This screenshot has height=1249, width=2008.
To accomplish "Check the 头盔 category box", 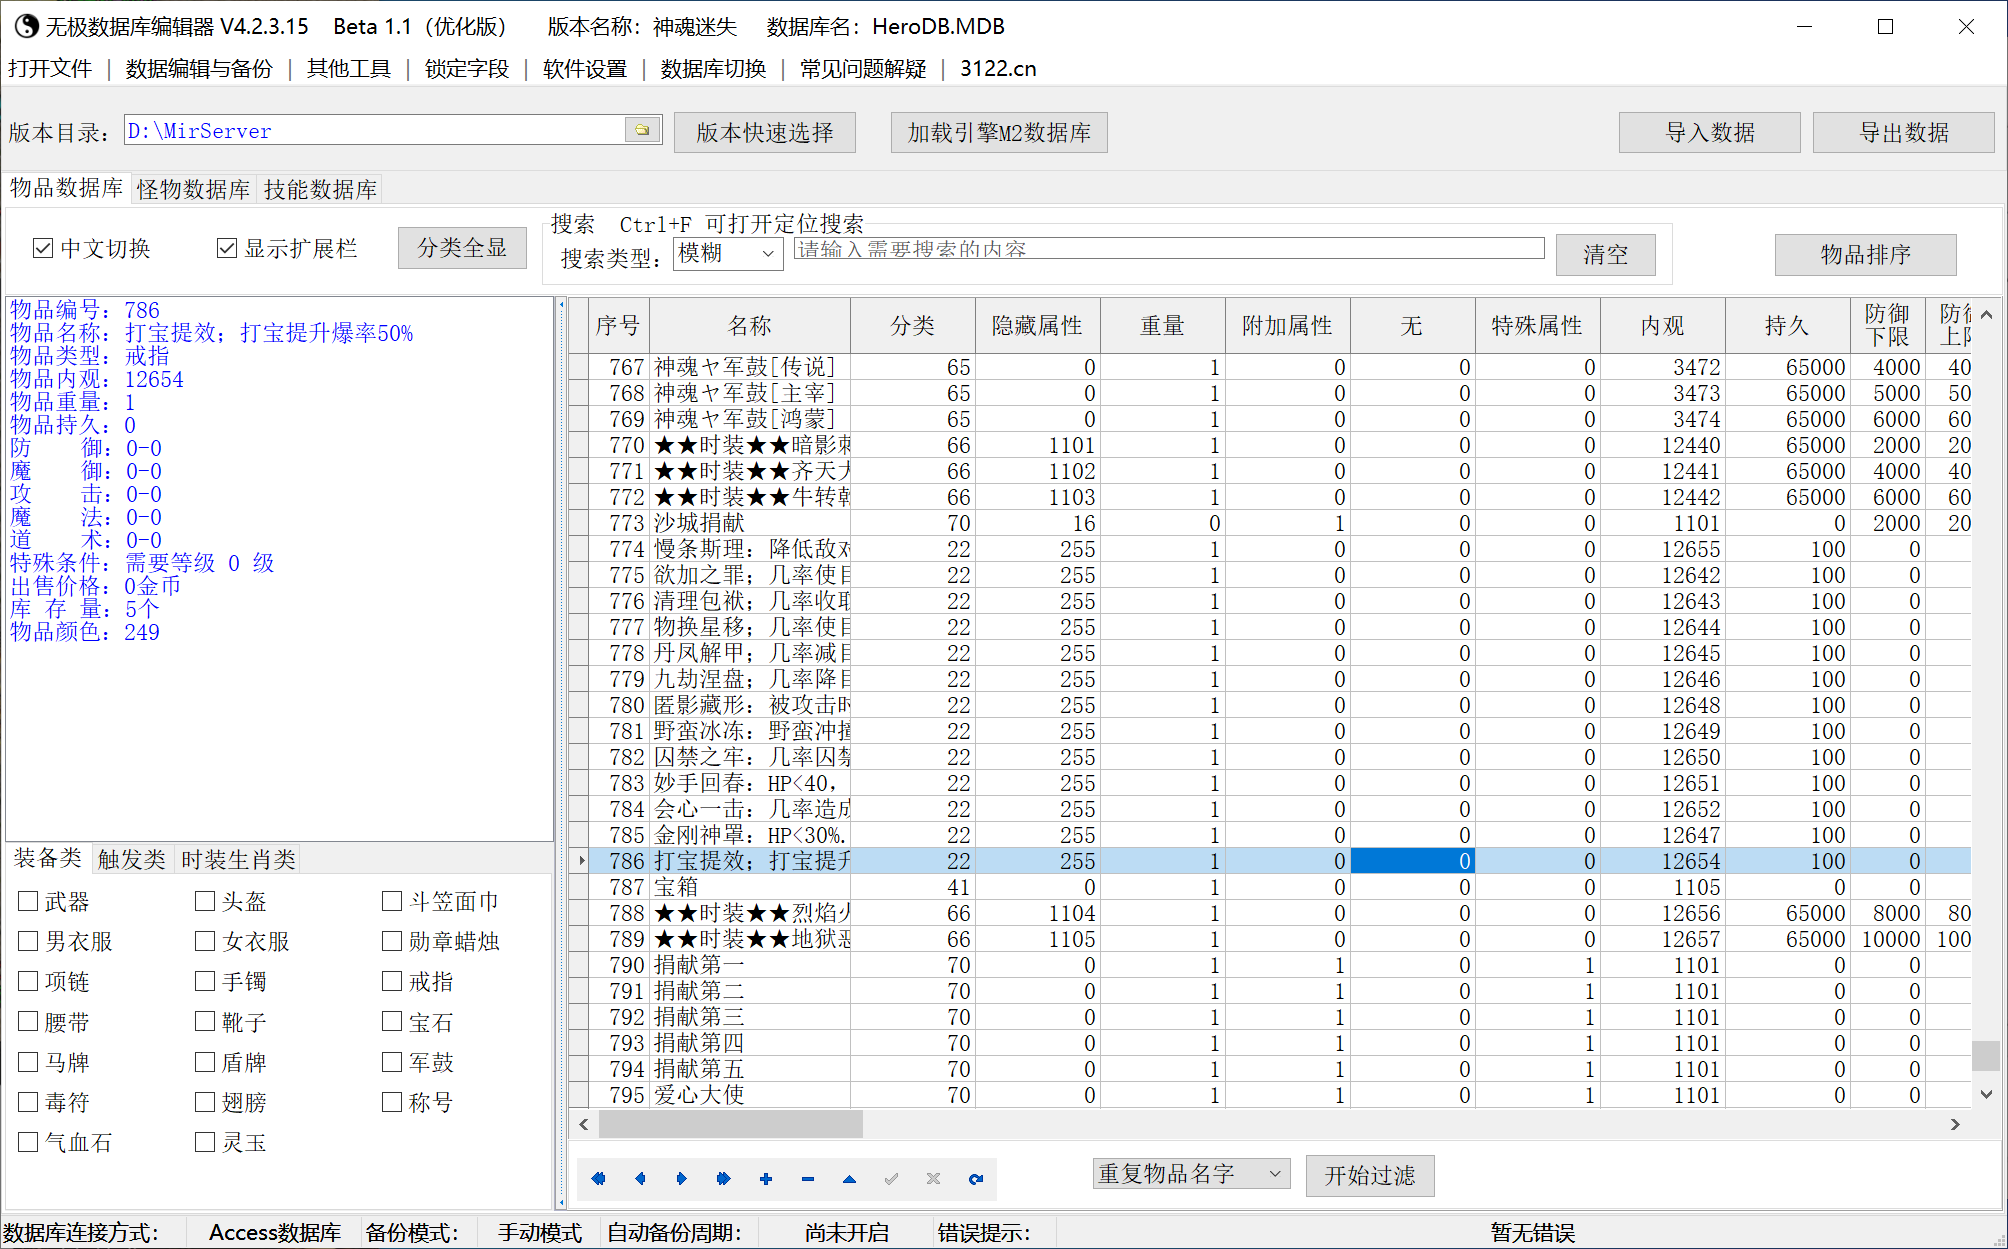I will [x=205, y=901].
